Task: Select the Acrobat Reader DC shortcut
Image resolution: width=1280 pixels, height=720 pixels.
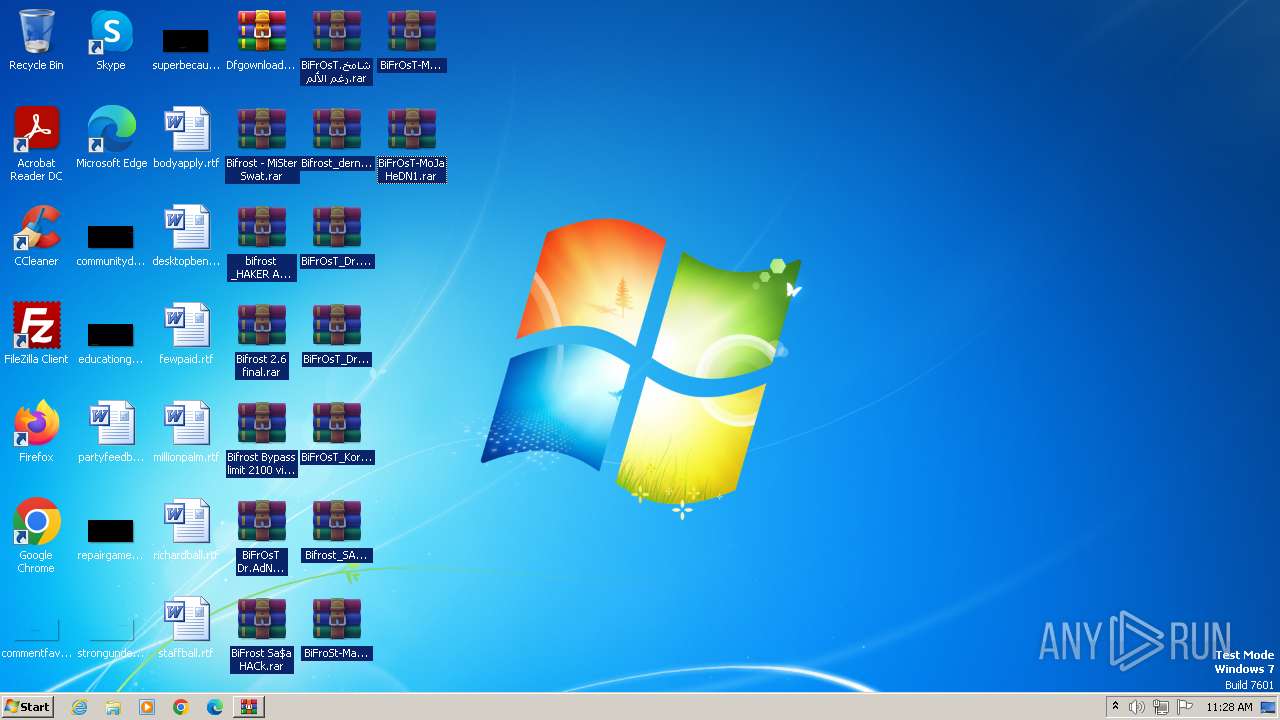Action: [36, 144]
